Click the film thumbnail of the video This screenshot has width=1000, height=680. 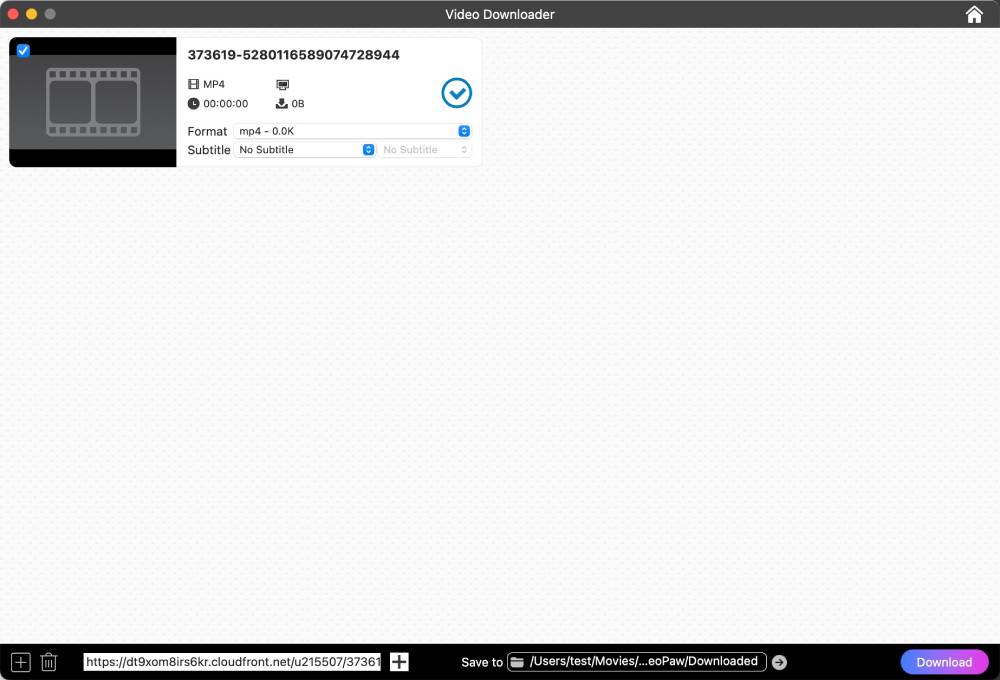point(92,101)
